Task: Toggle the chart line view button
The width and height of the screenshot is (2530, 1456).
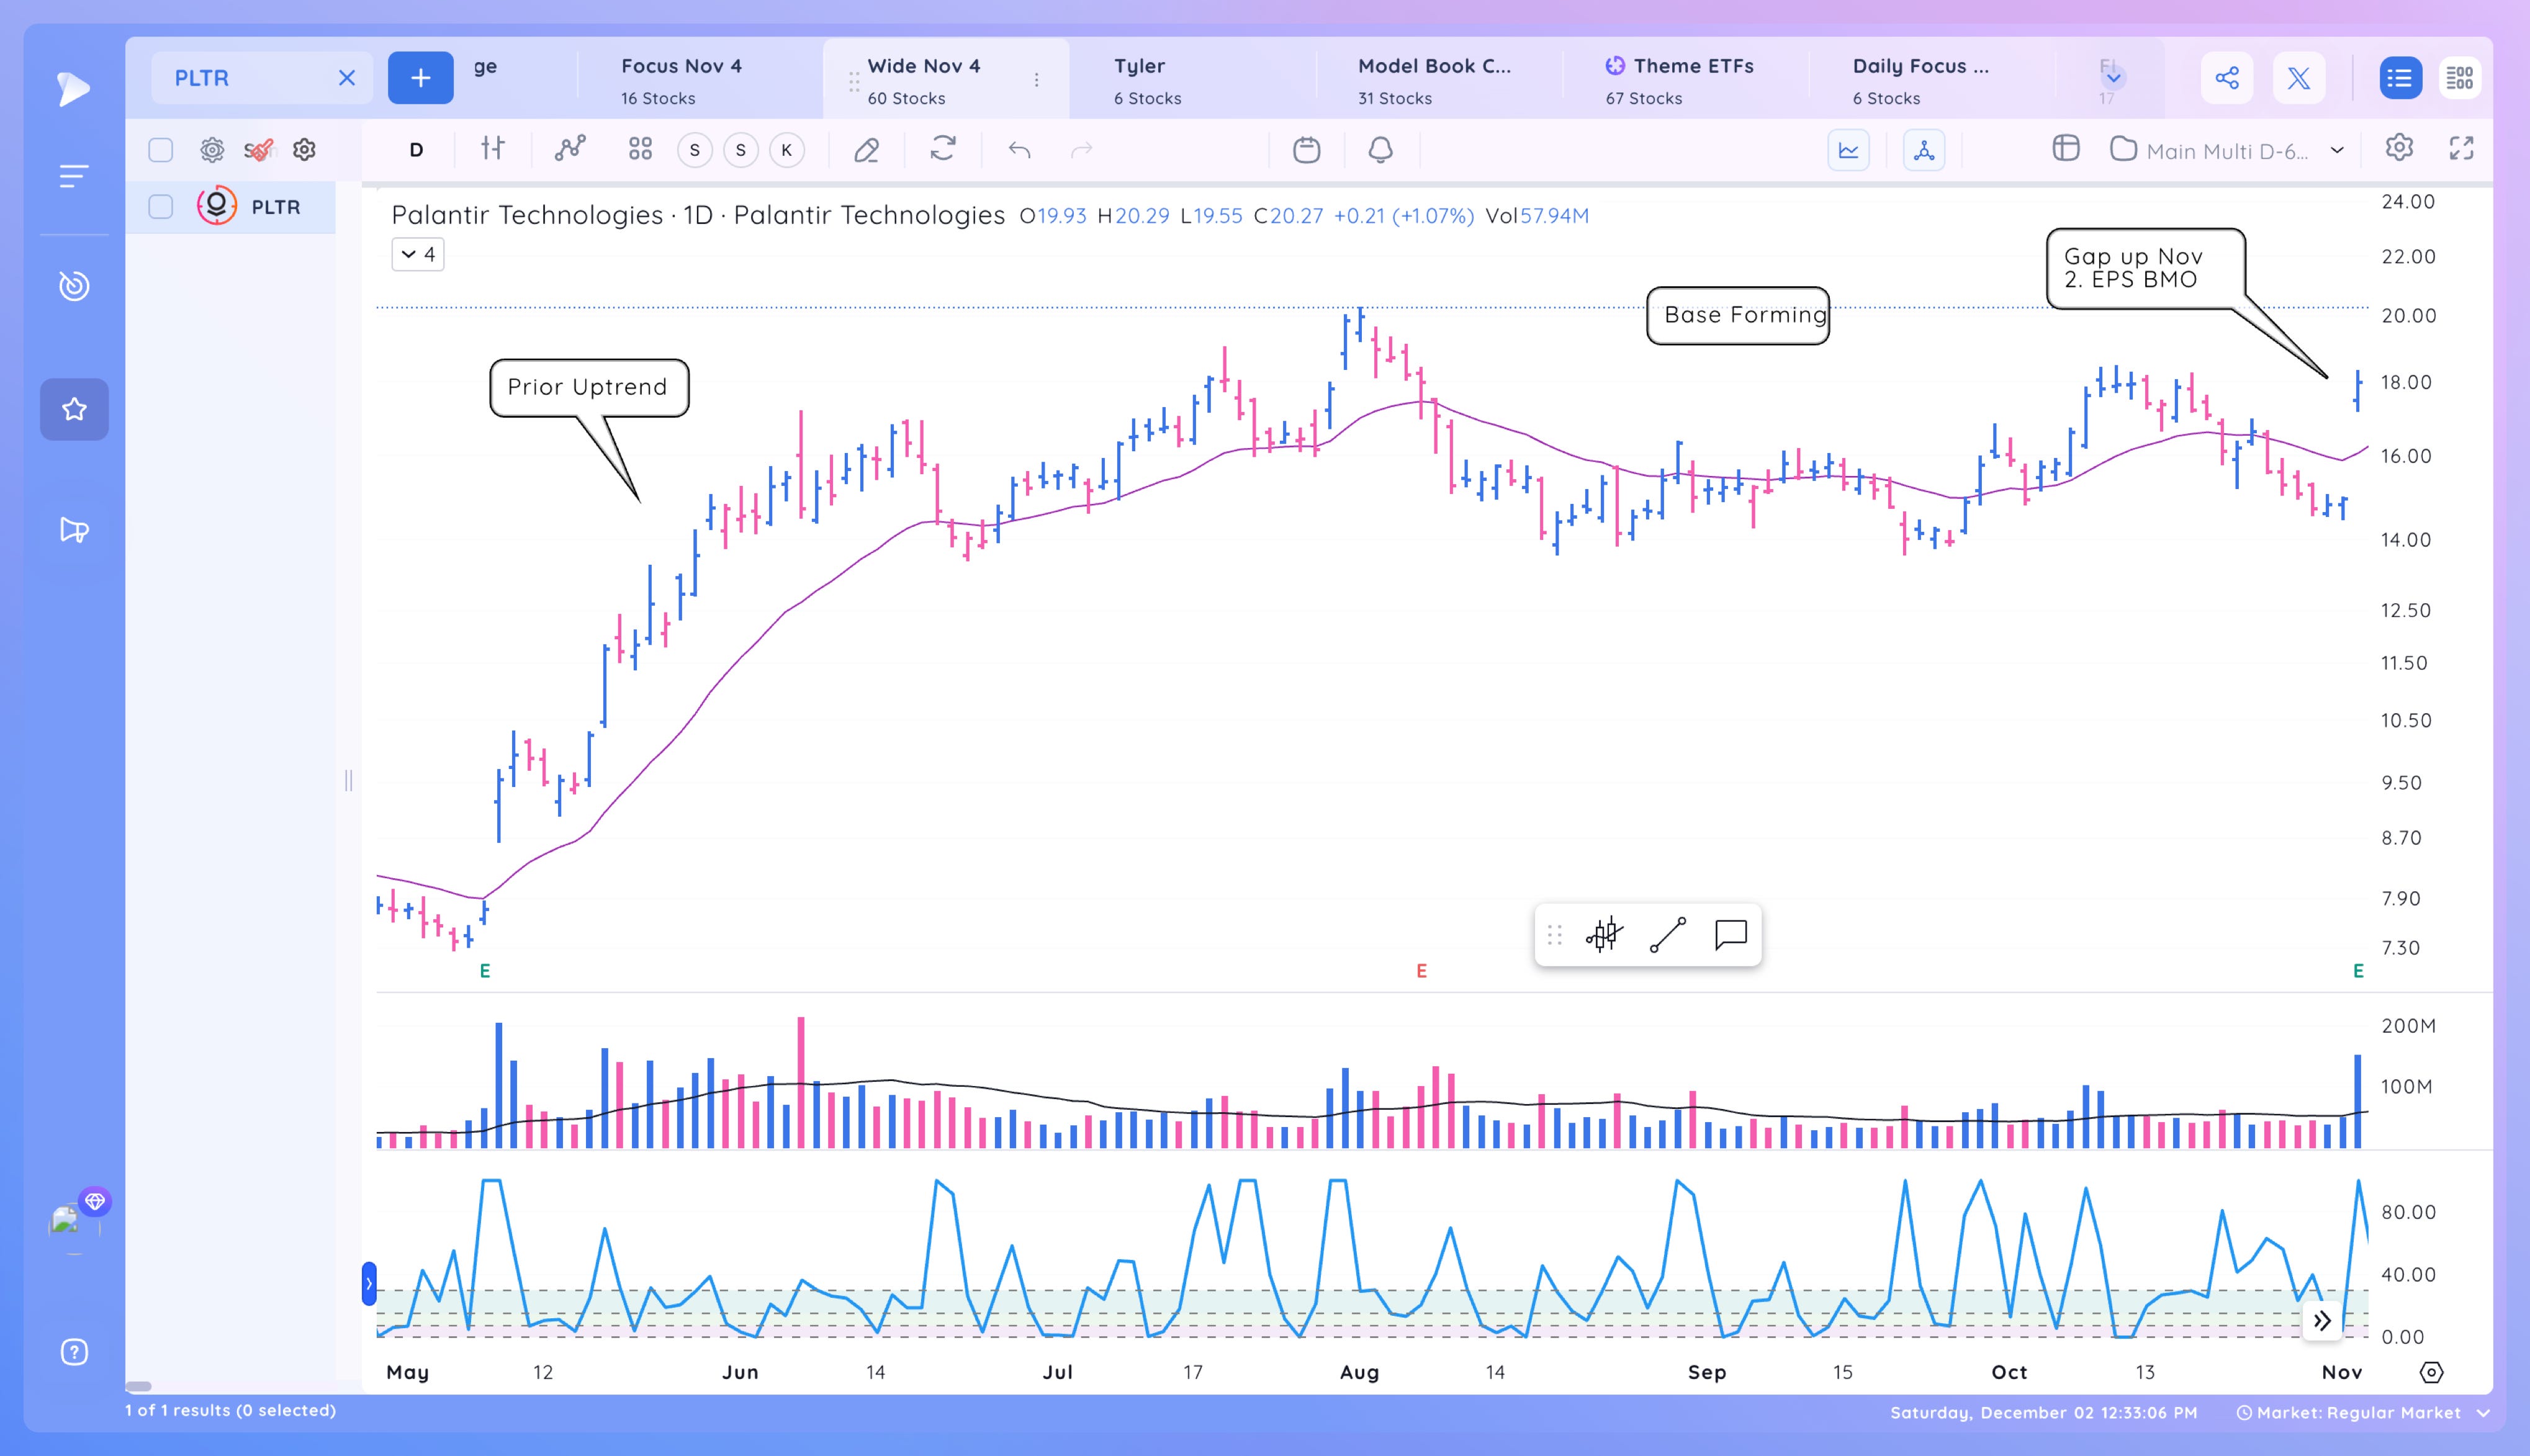Action: (1848, 150)
